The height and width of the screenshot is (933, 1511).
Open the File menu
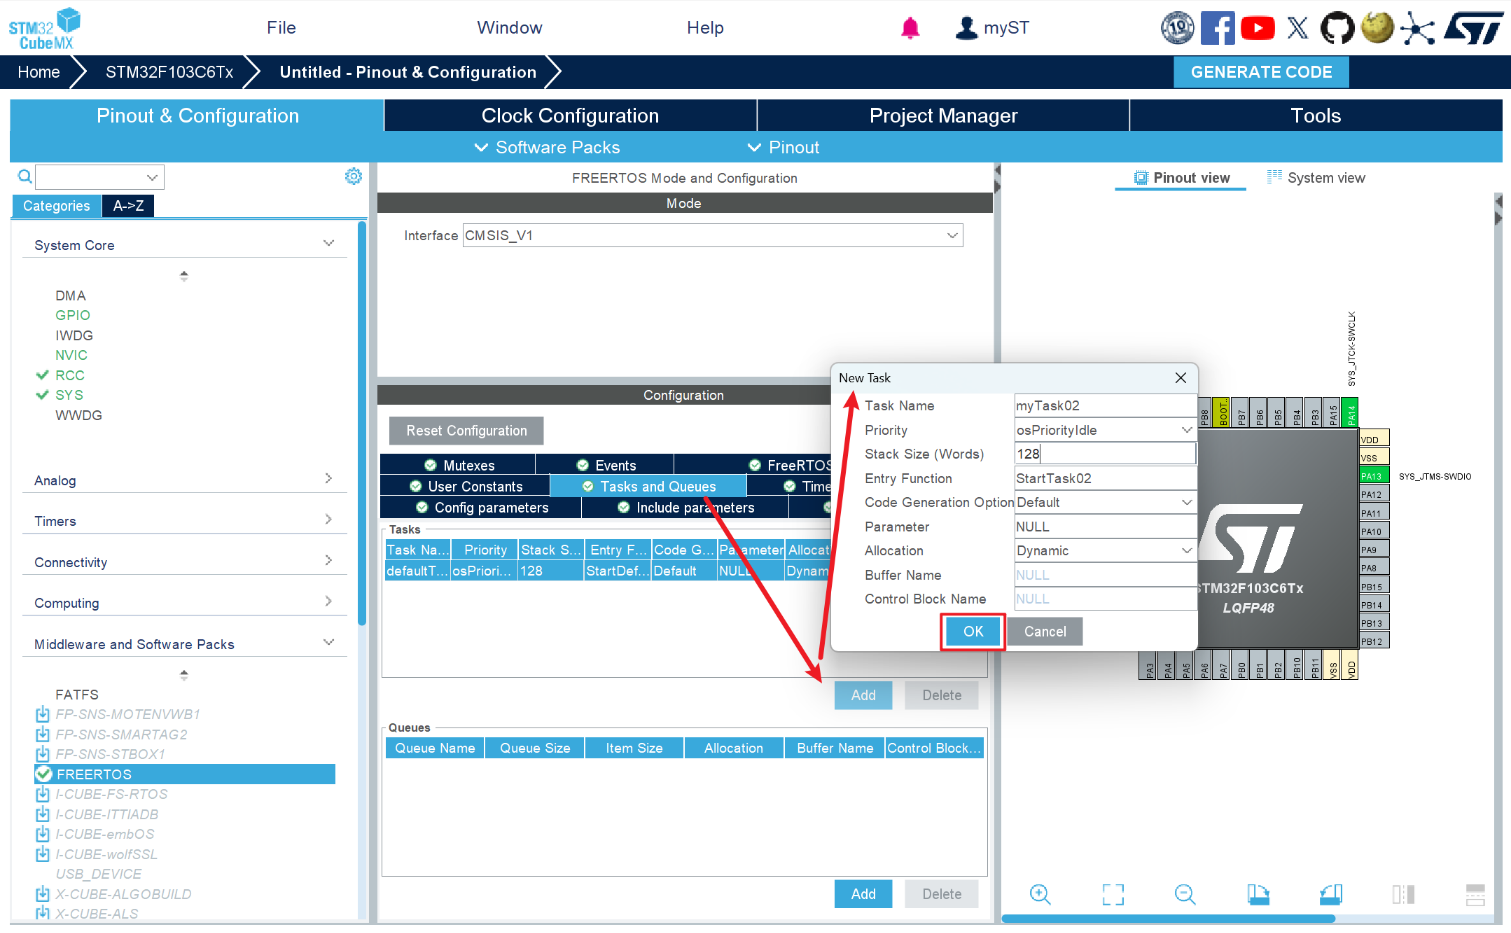coord(281,28)
